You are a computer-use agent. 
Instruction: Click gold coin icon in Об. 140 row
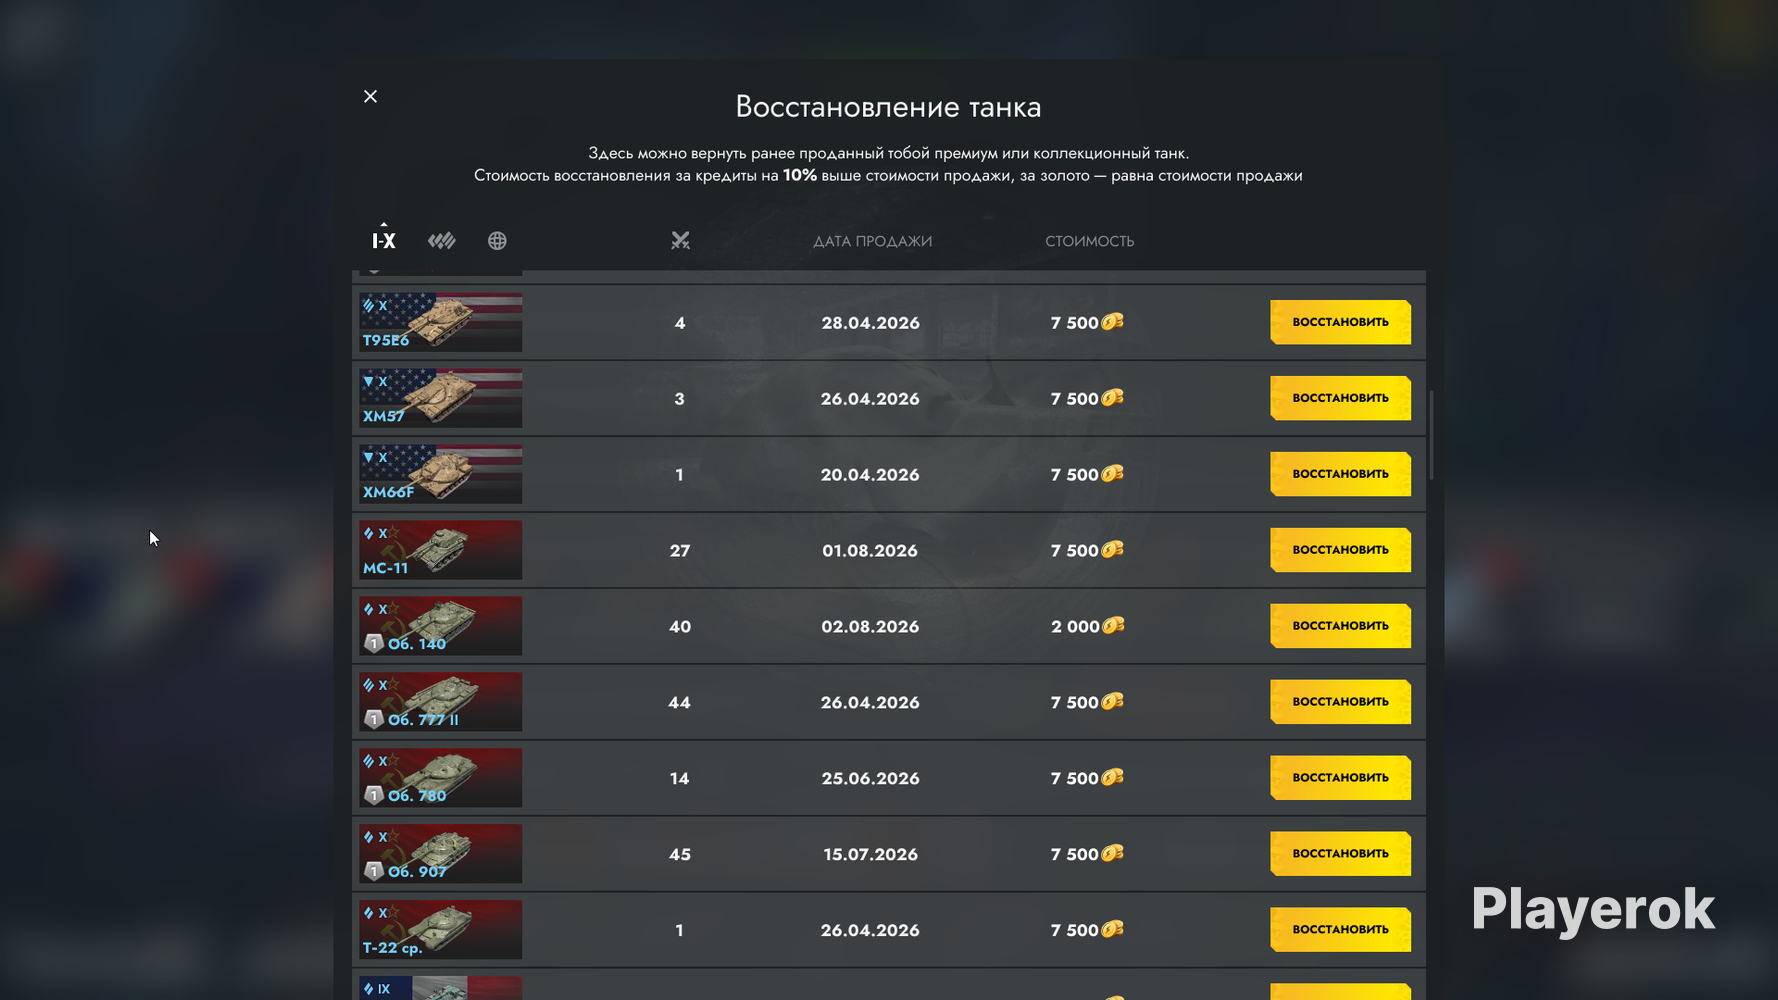1113,626
